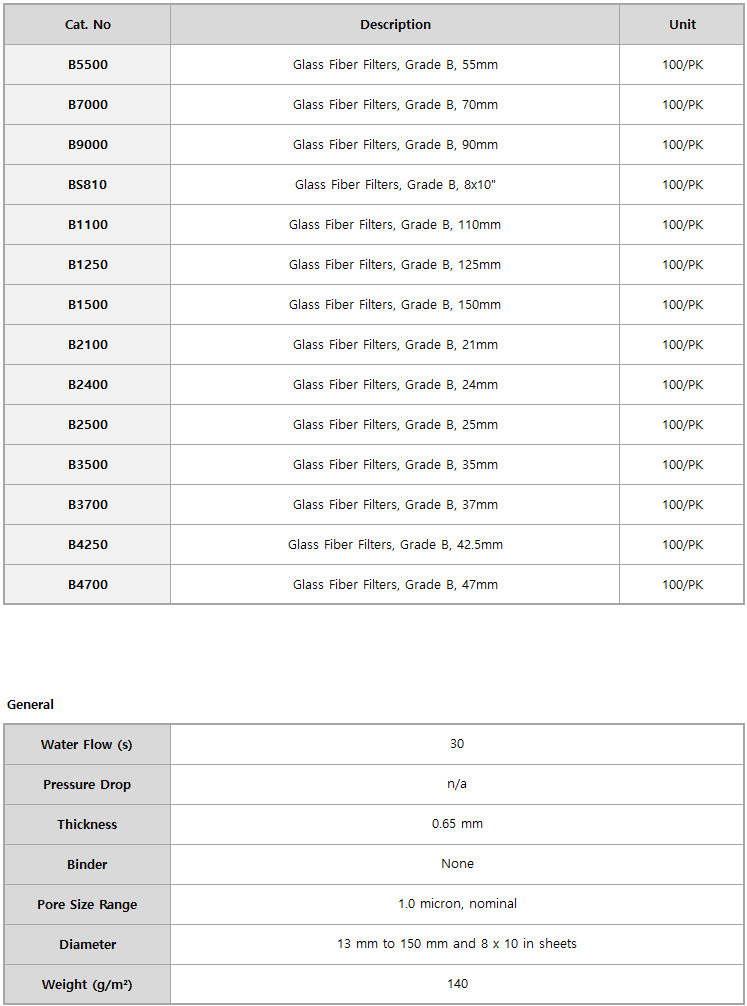Viewport: 747px width, 1006px height.
Task: Select catalog number B5500
Action: pyautogui.click(x=88, y=65)
